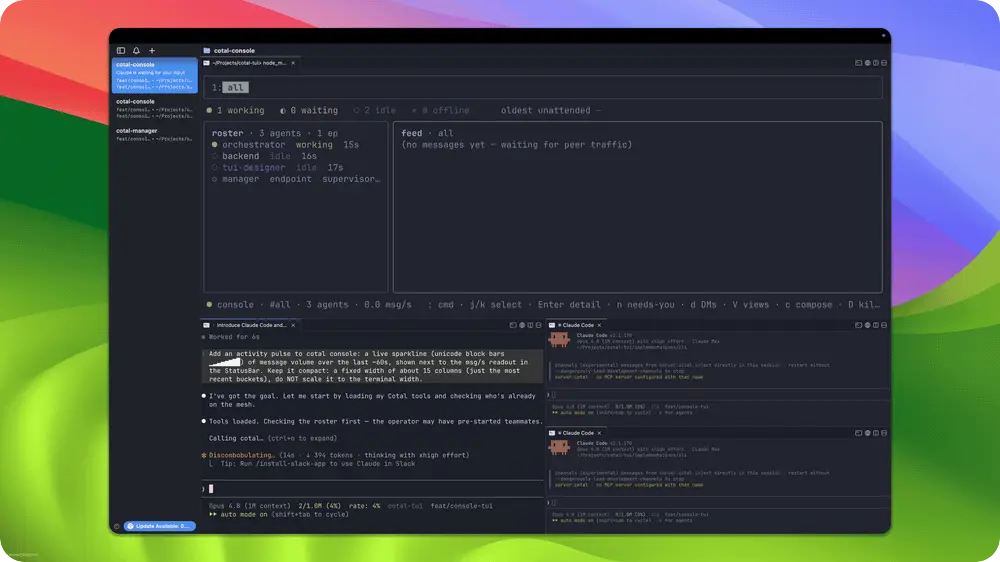
Task: Click 'c compose' hint in status bar
Action: coord(808,305)
